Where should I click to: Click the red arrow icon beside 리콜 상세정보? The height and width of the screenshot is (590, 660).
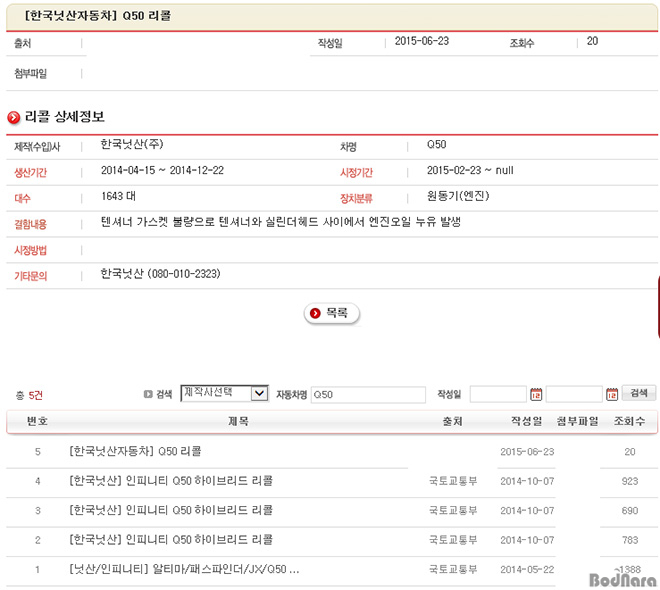click(13, 117)
